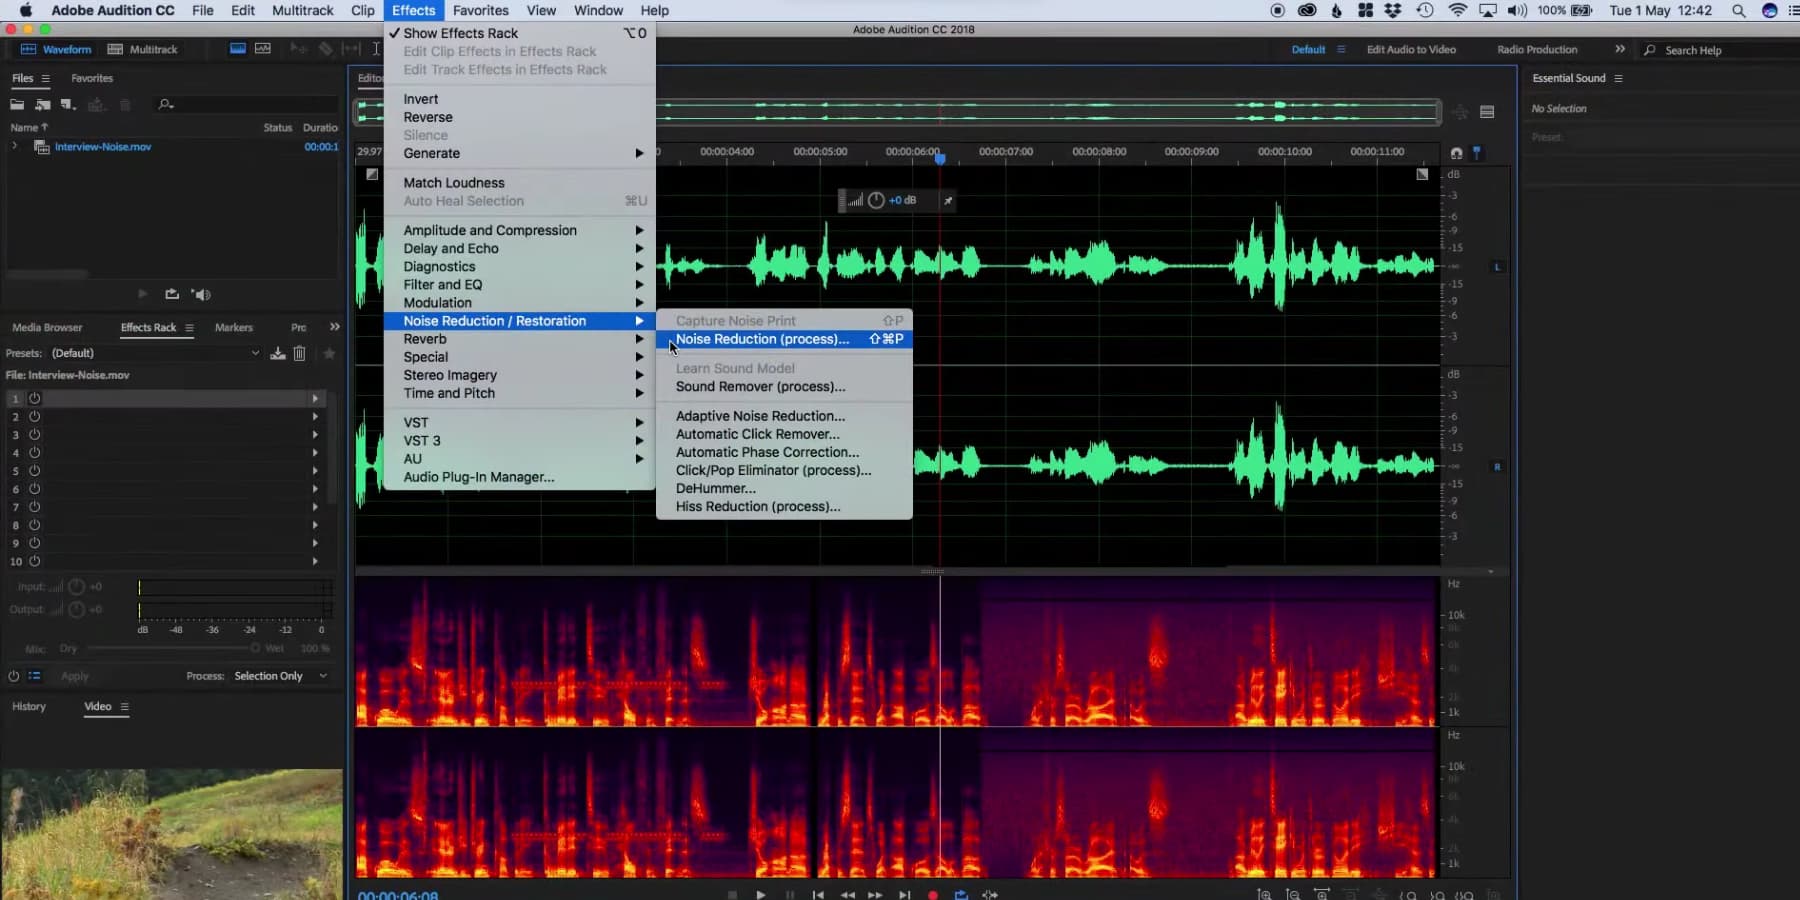Switch to the Media Browser tab

[46, 327]
